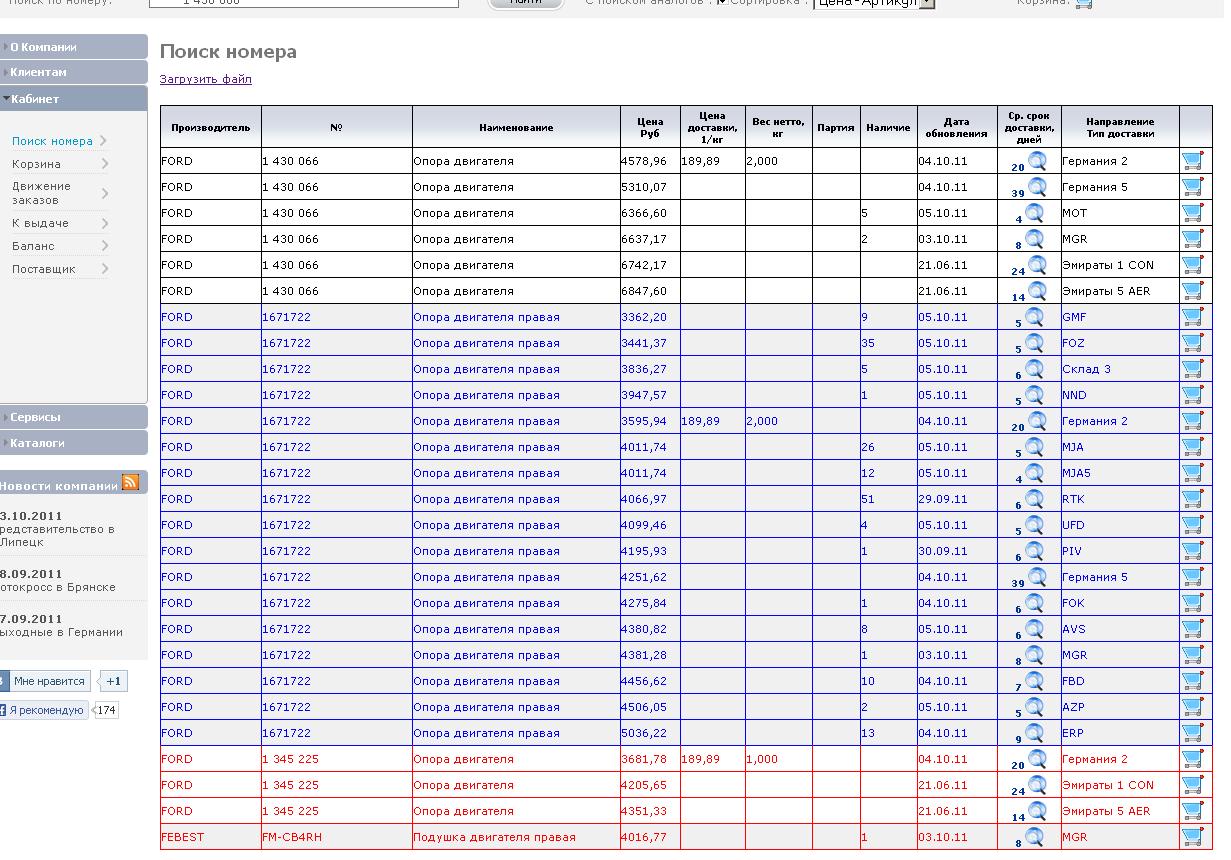1231x860 pixels.
Task: Click magnifier in Германия 5 row priced 4251,62
Action: (1037, 576)
